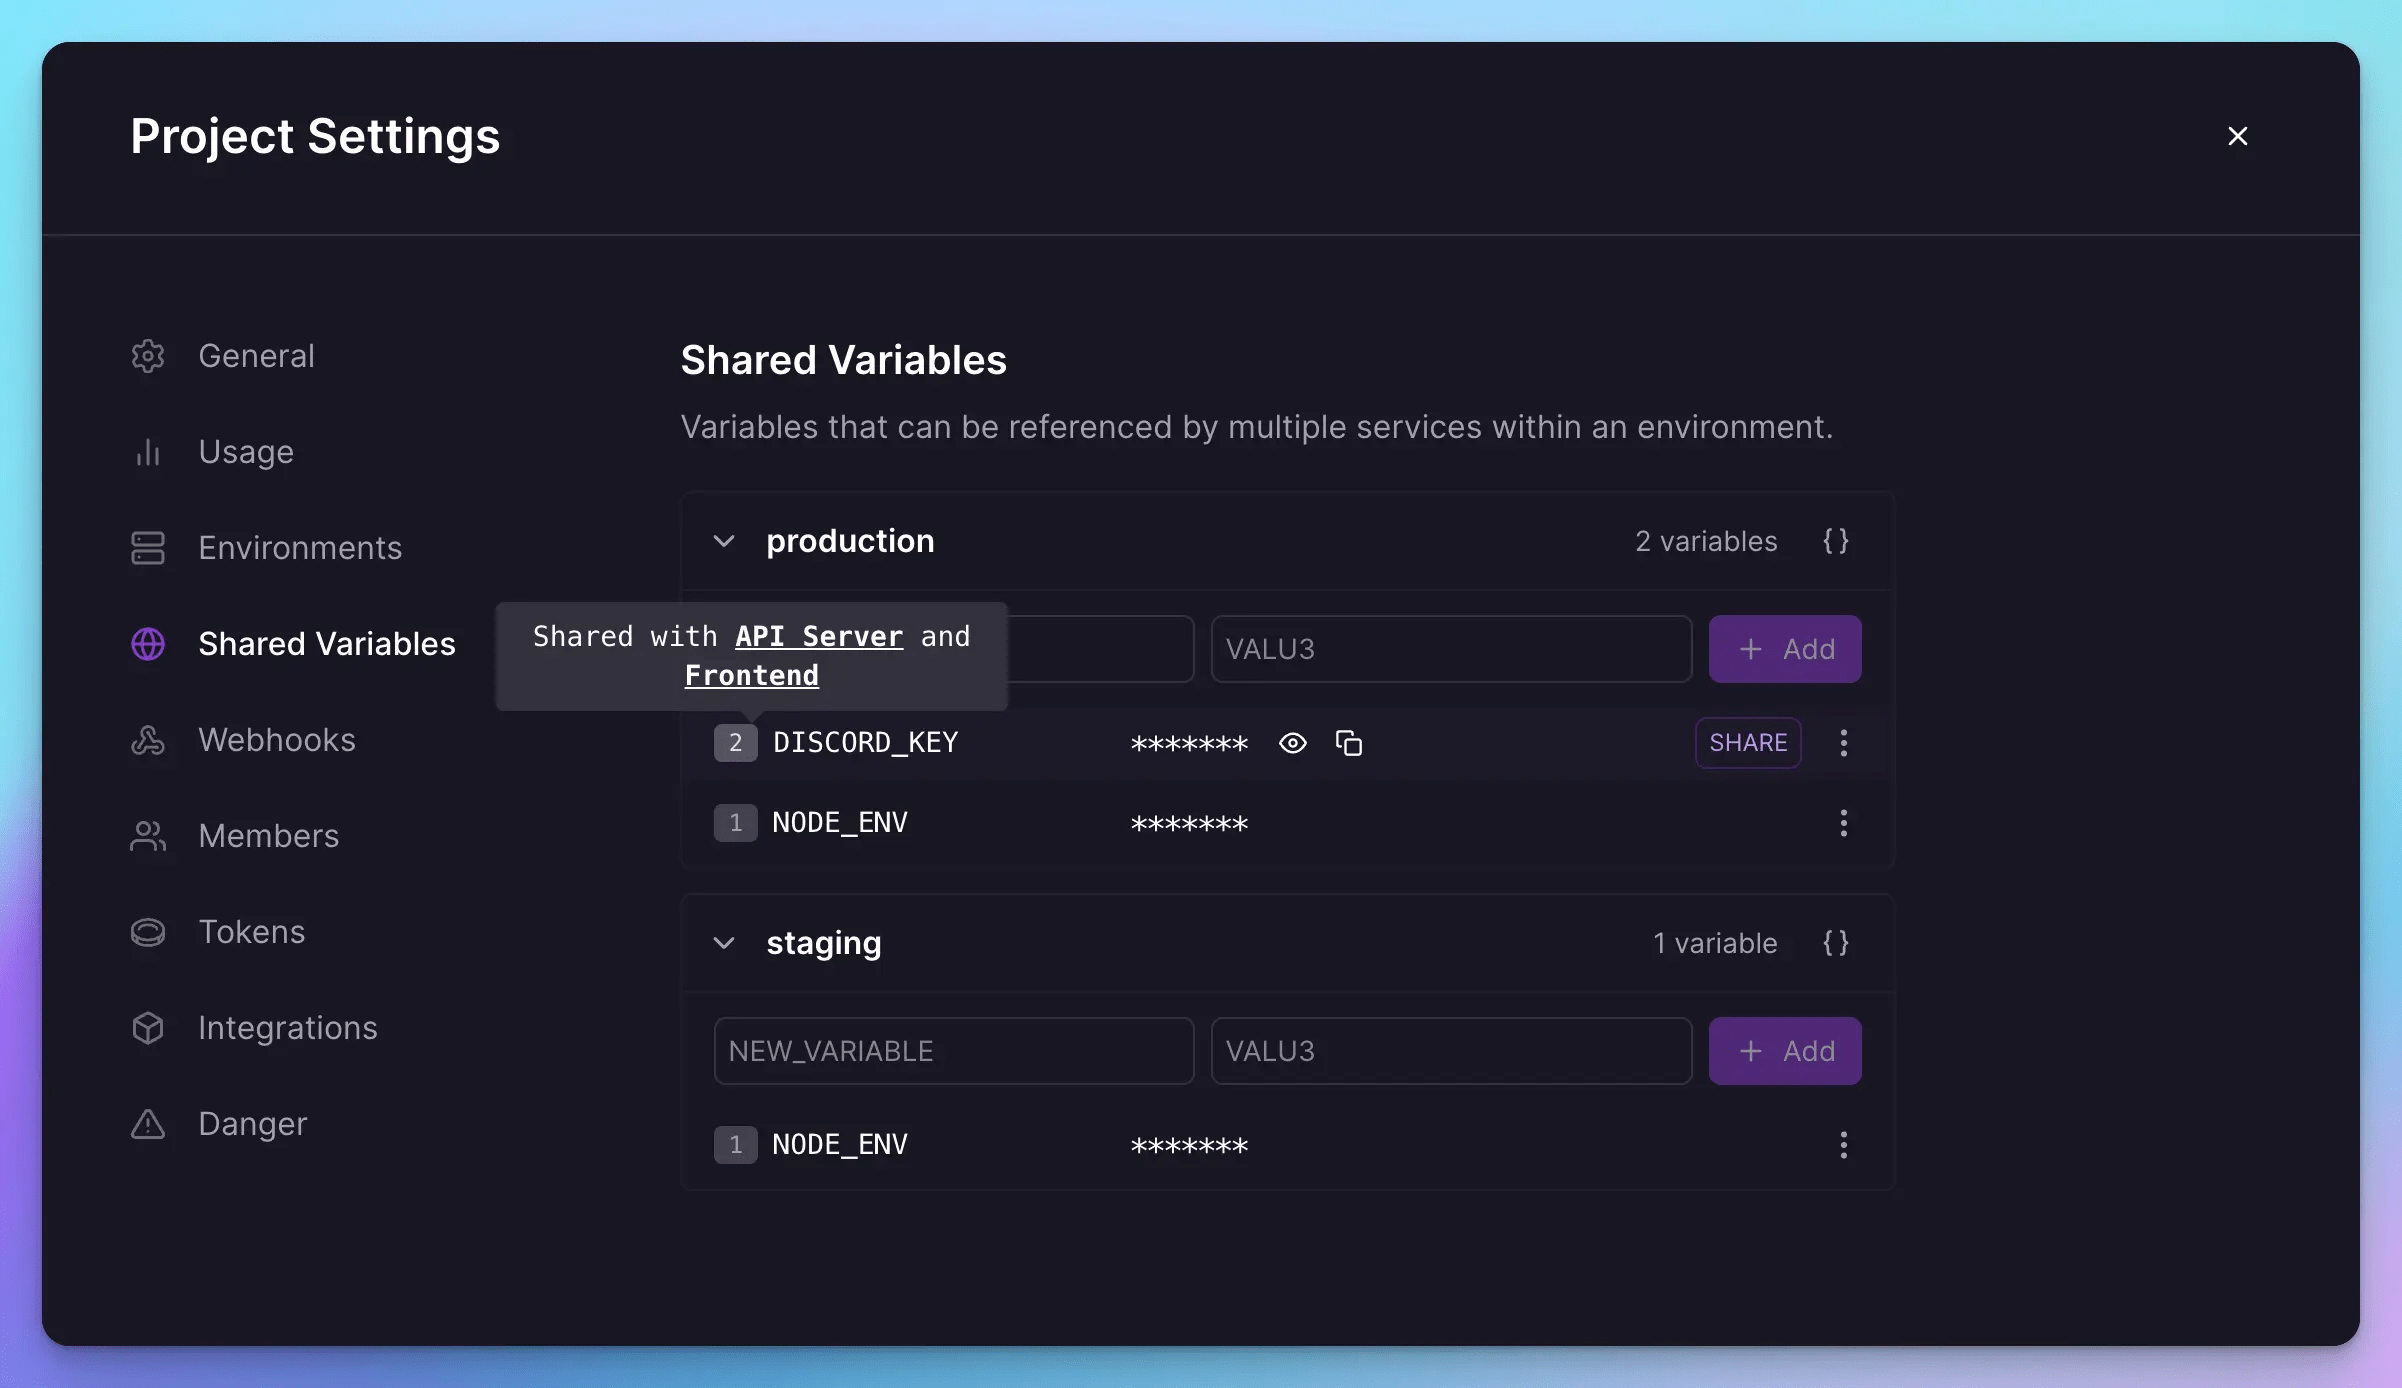Toggle visibility of DISCORD_KEY value
Screen dimensions: 2402x1388
1292,742
